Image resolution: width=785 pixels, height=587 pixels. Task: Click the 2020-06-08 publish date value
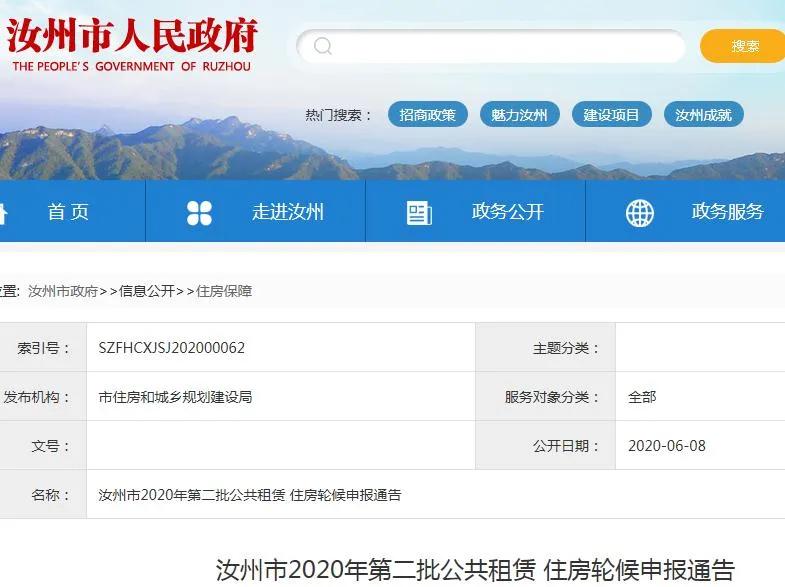(667, 446)
